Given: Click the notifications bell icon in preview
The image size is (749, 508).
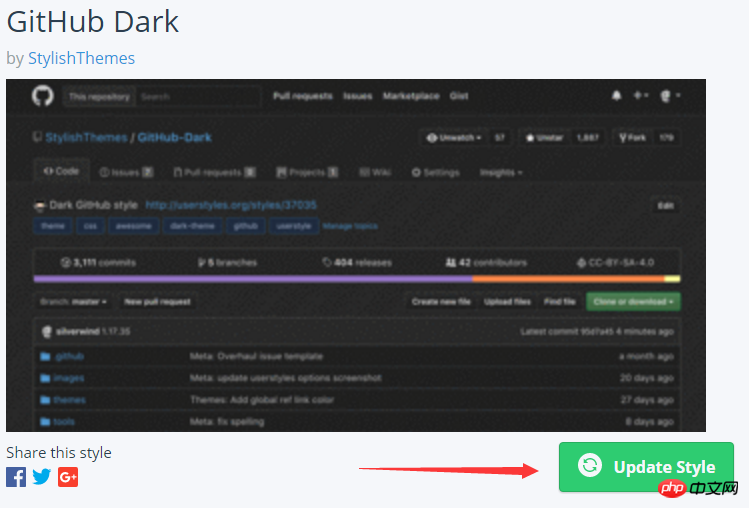Looking at the screenshot, I should point(617,96).
